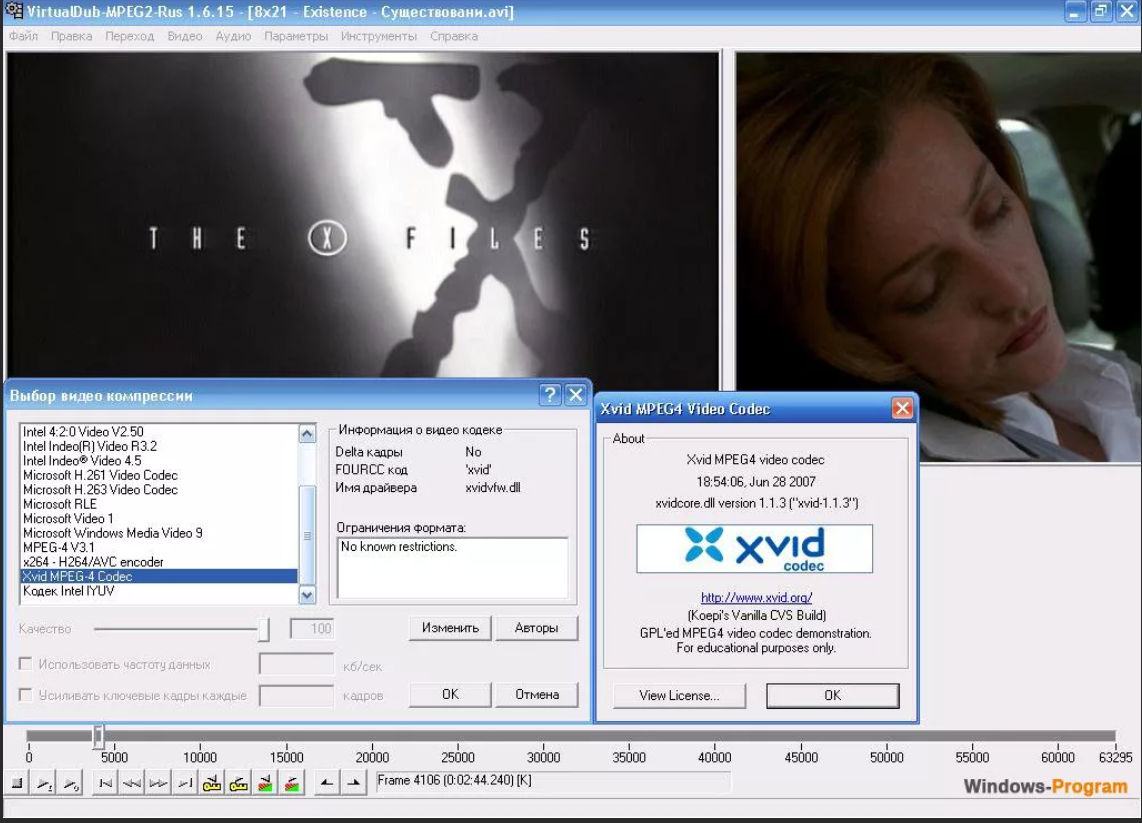The image size is (1142, 823).
Task: Open the Переход menu
Action: pyautogui.click(x=130, y=36)
